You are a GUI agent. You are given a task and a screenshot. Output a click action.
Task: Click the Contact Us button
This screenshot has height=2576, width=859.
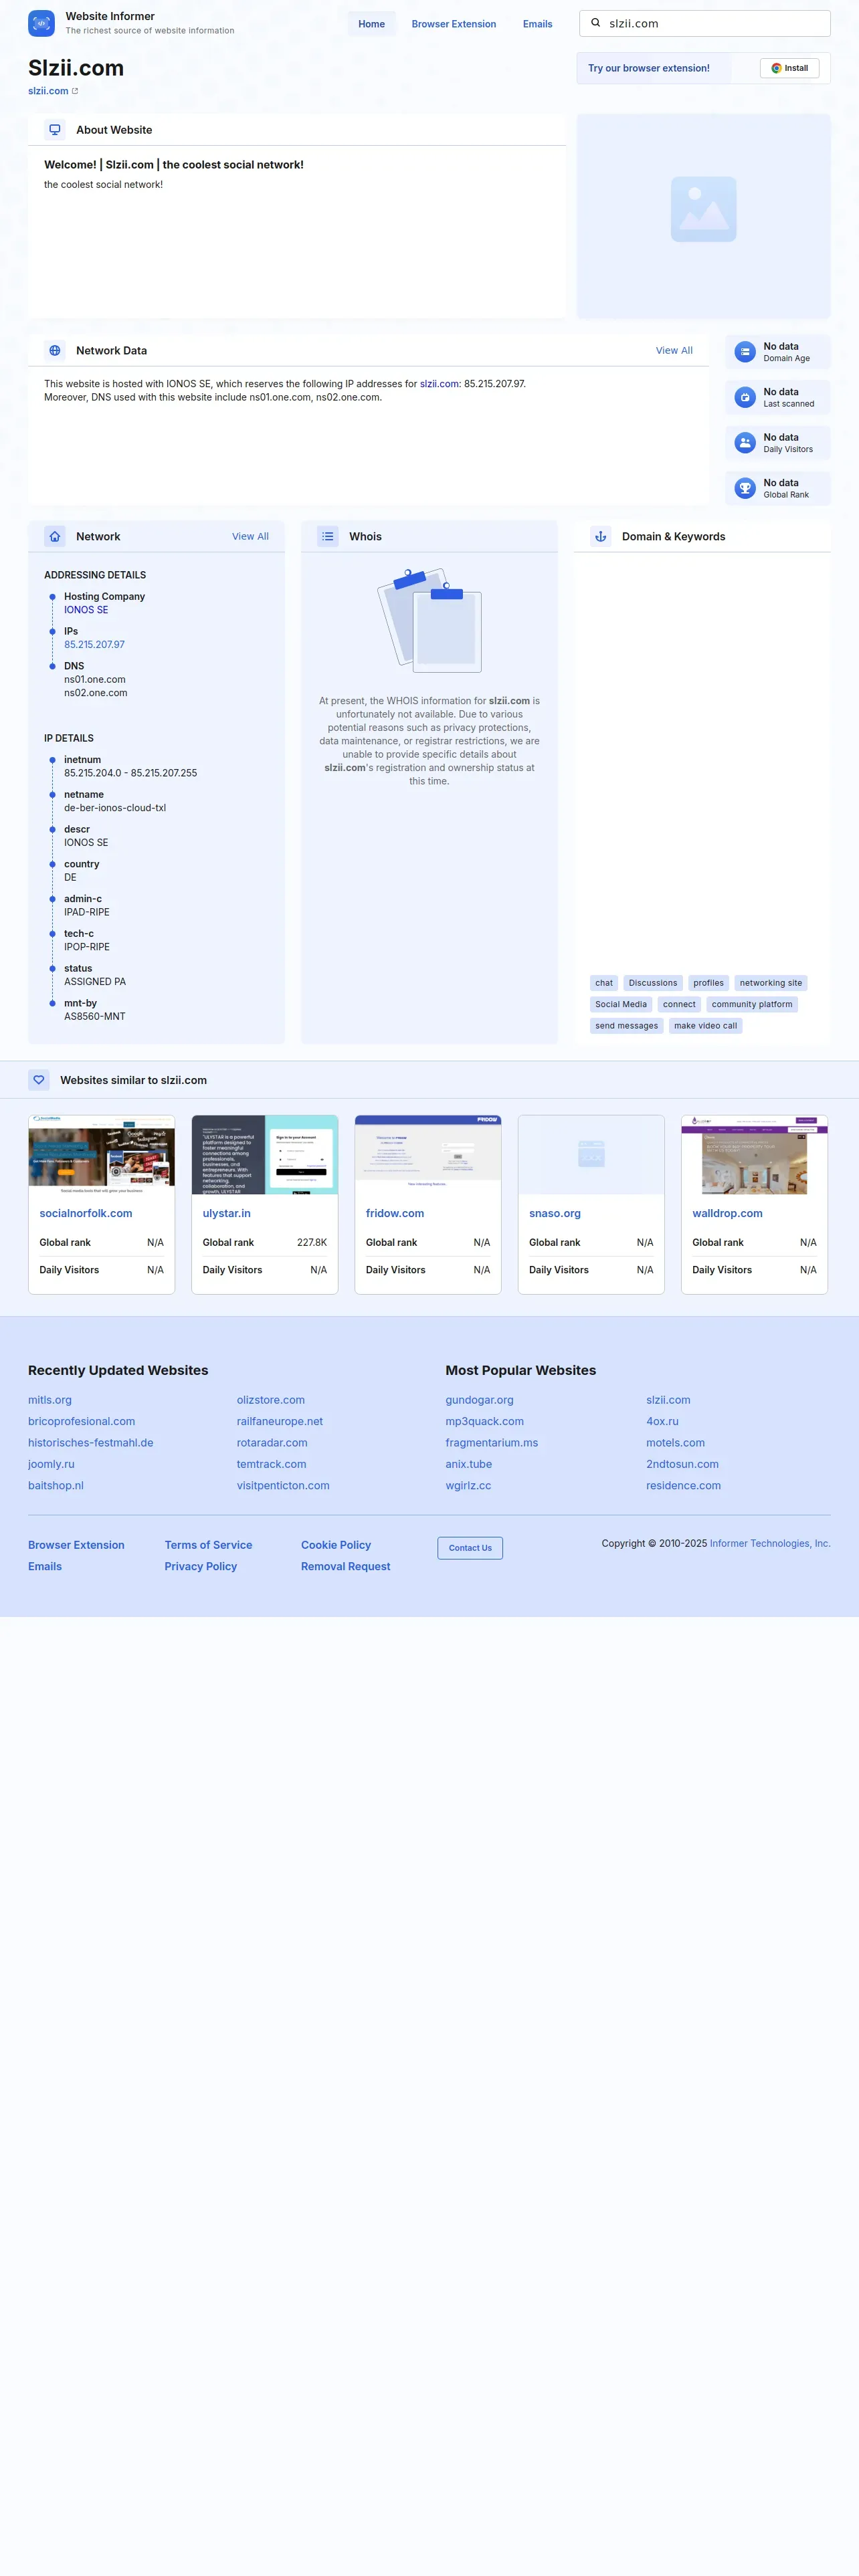point(470,1548)
